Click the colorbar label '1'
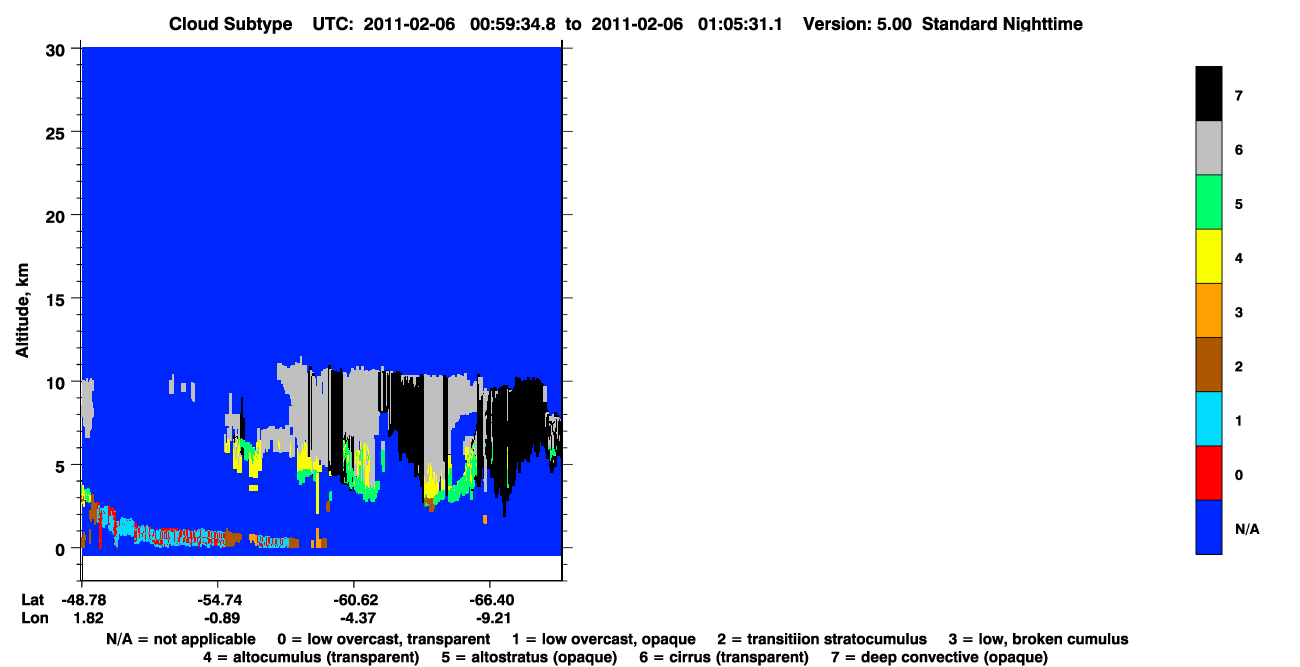This screenshot has width=1300, height=667. click(1239, 420)
